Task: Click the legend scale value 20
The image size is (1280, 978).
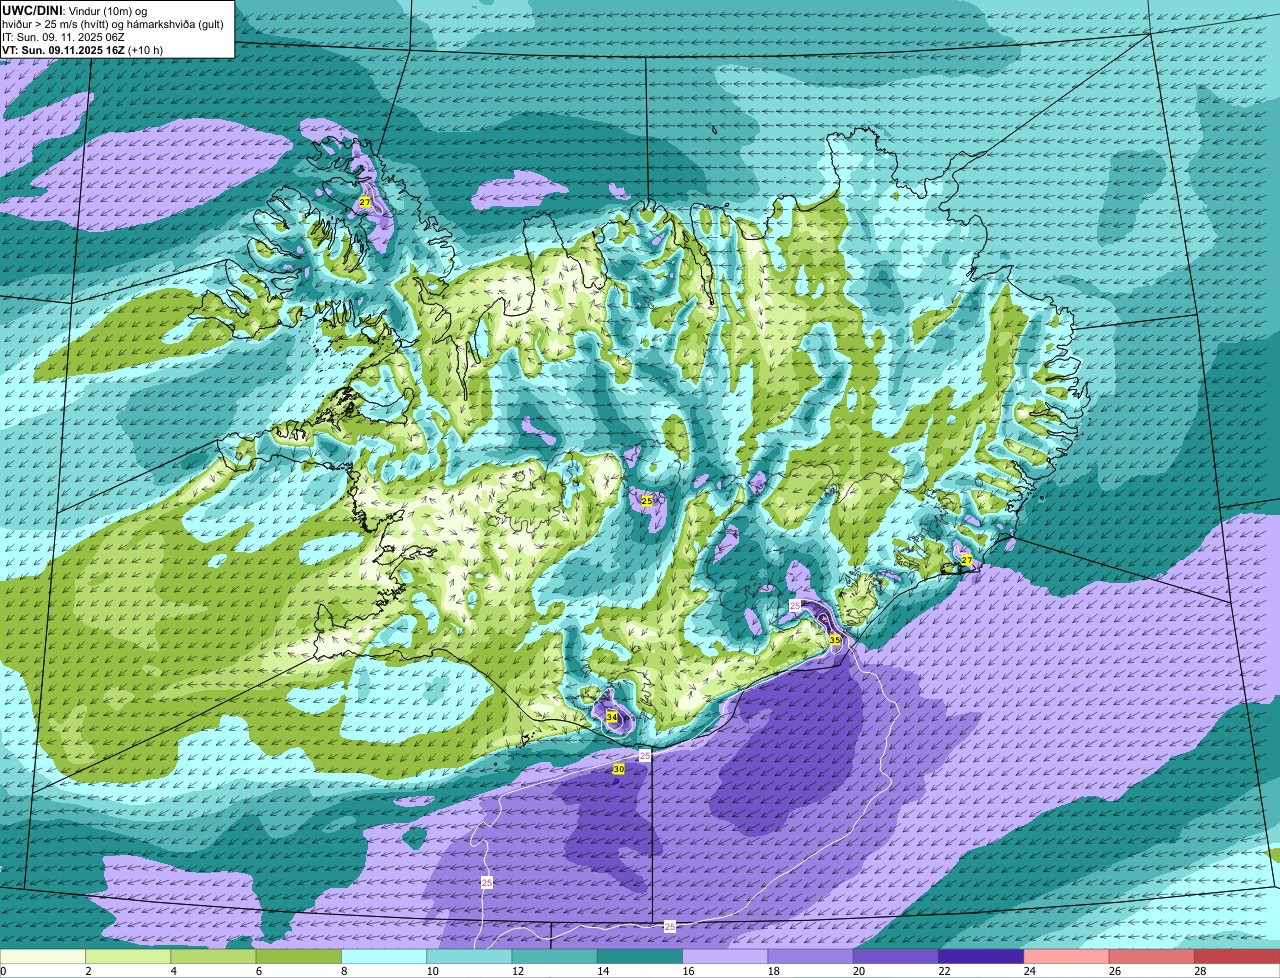Action: click(x=859, y=971)
